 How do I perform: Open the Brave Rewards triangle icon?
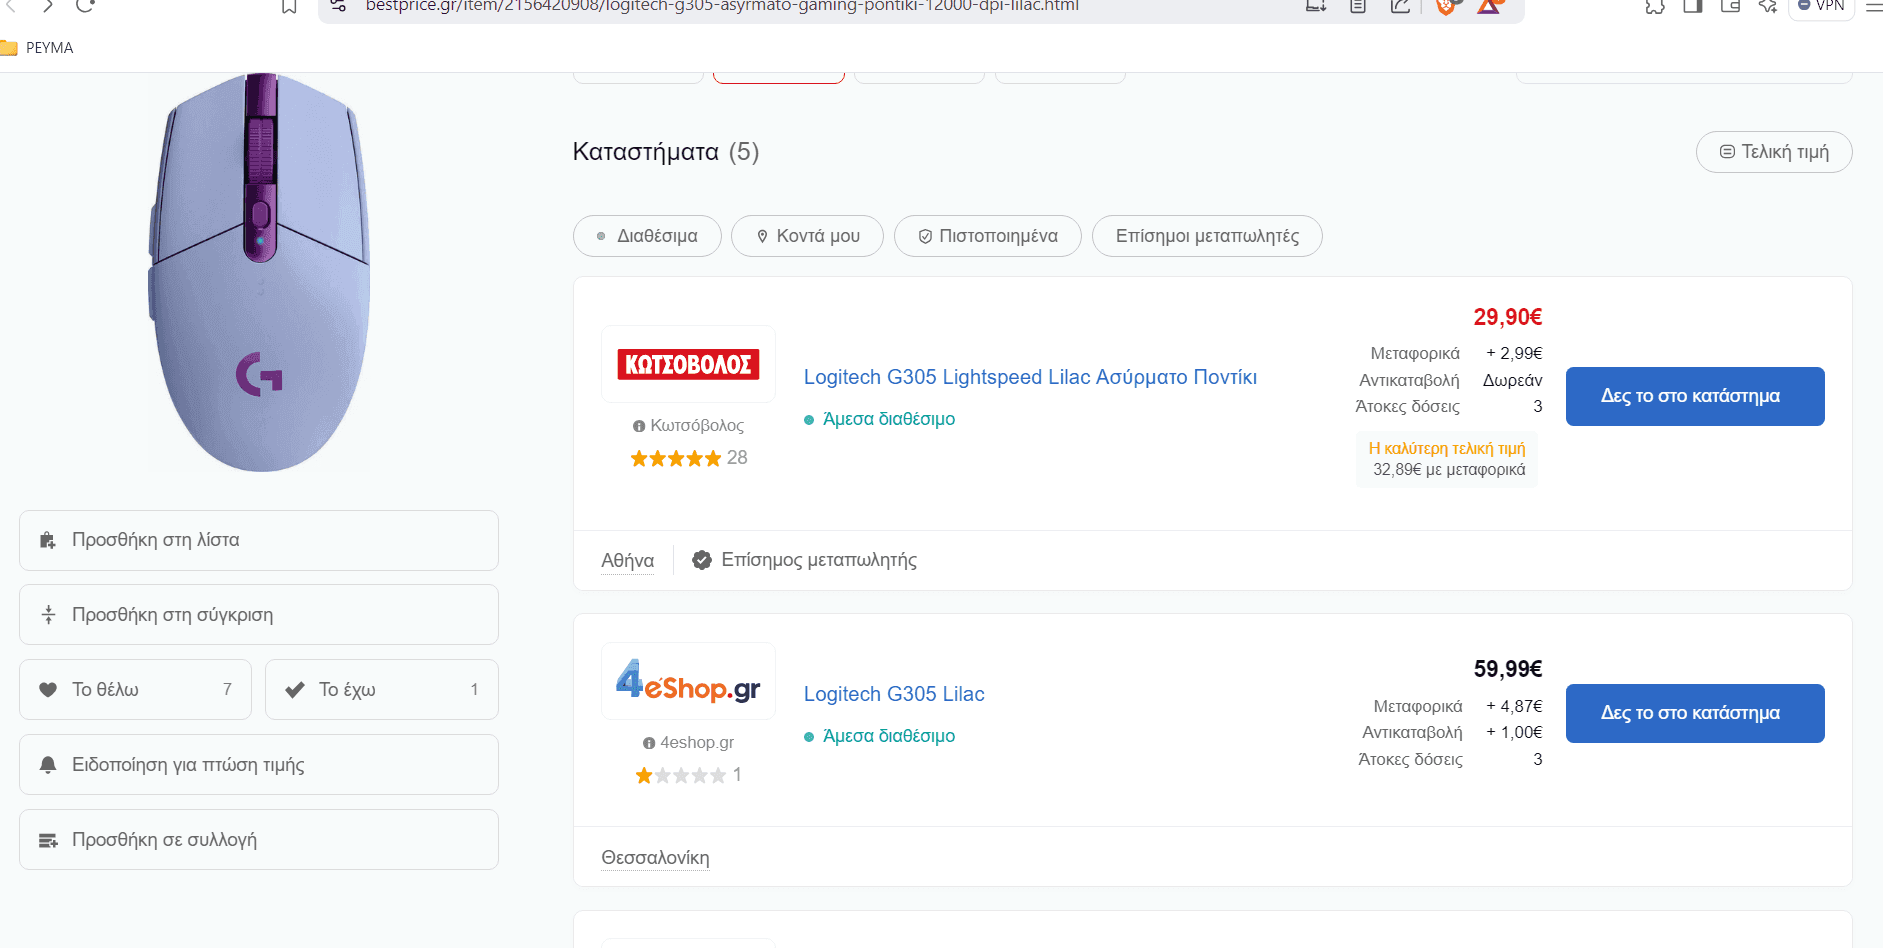pos(1489,6)
